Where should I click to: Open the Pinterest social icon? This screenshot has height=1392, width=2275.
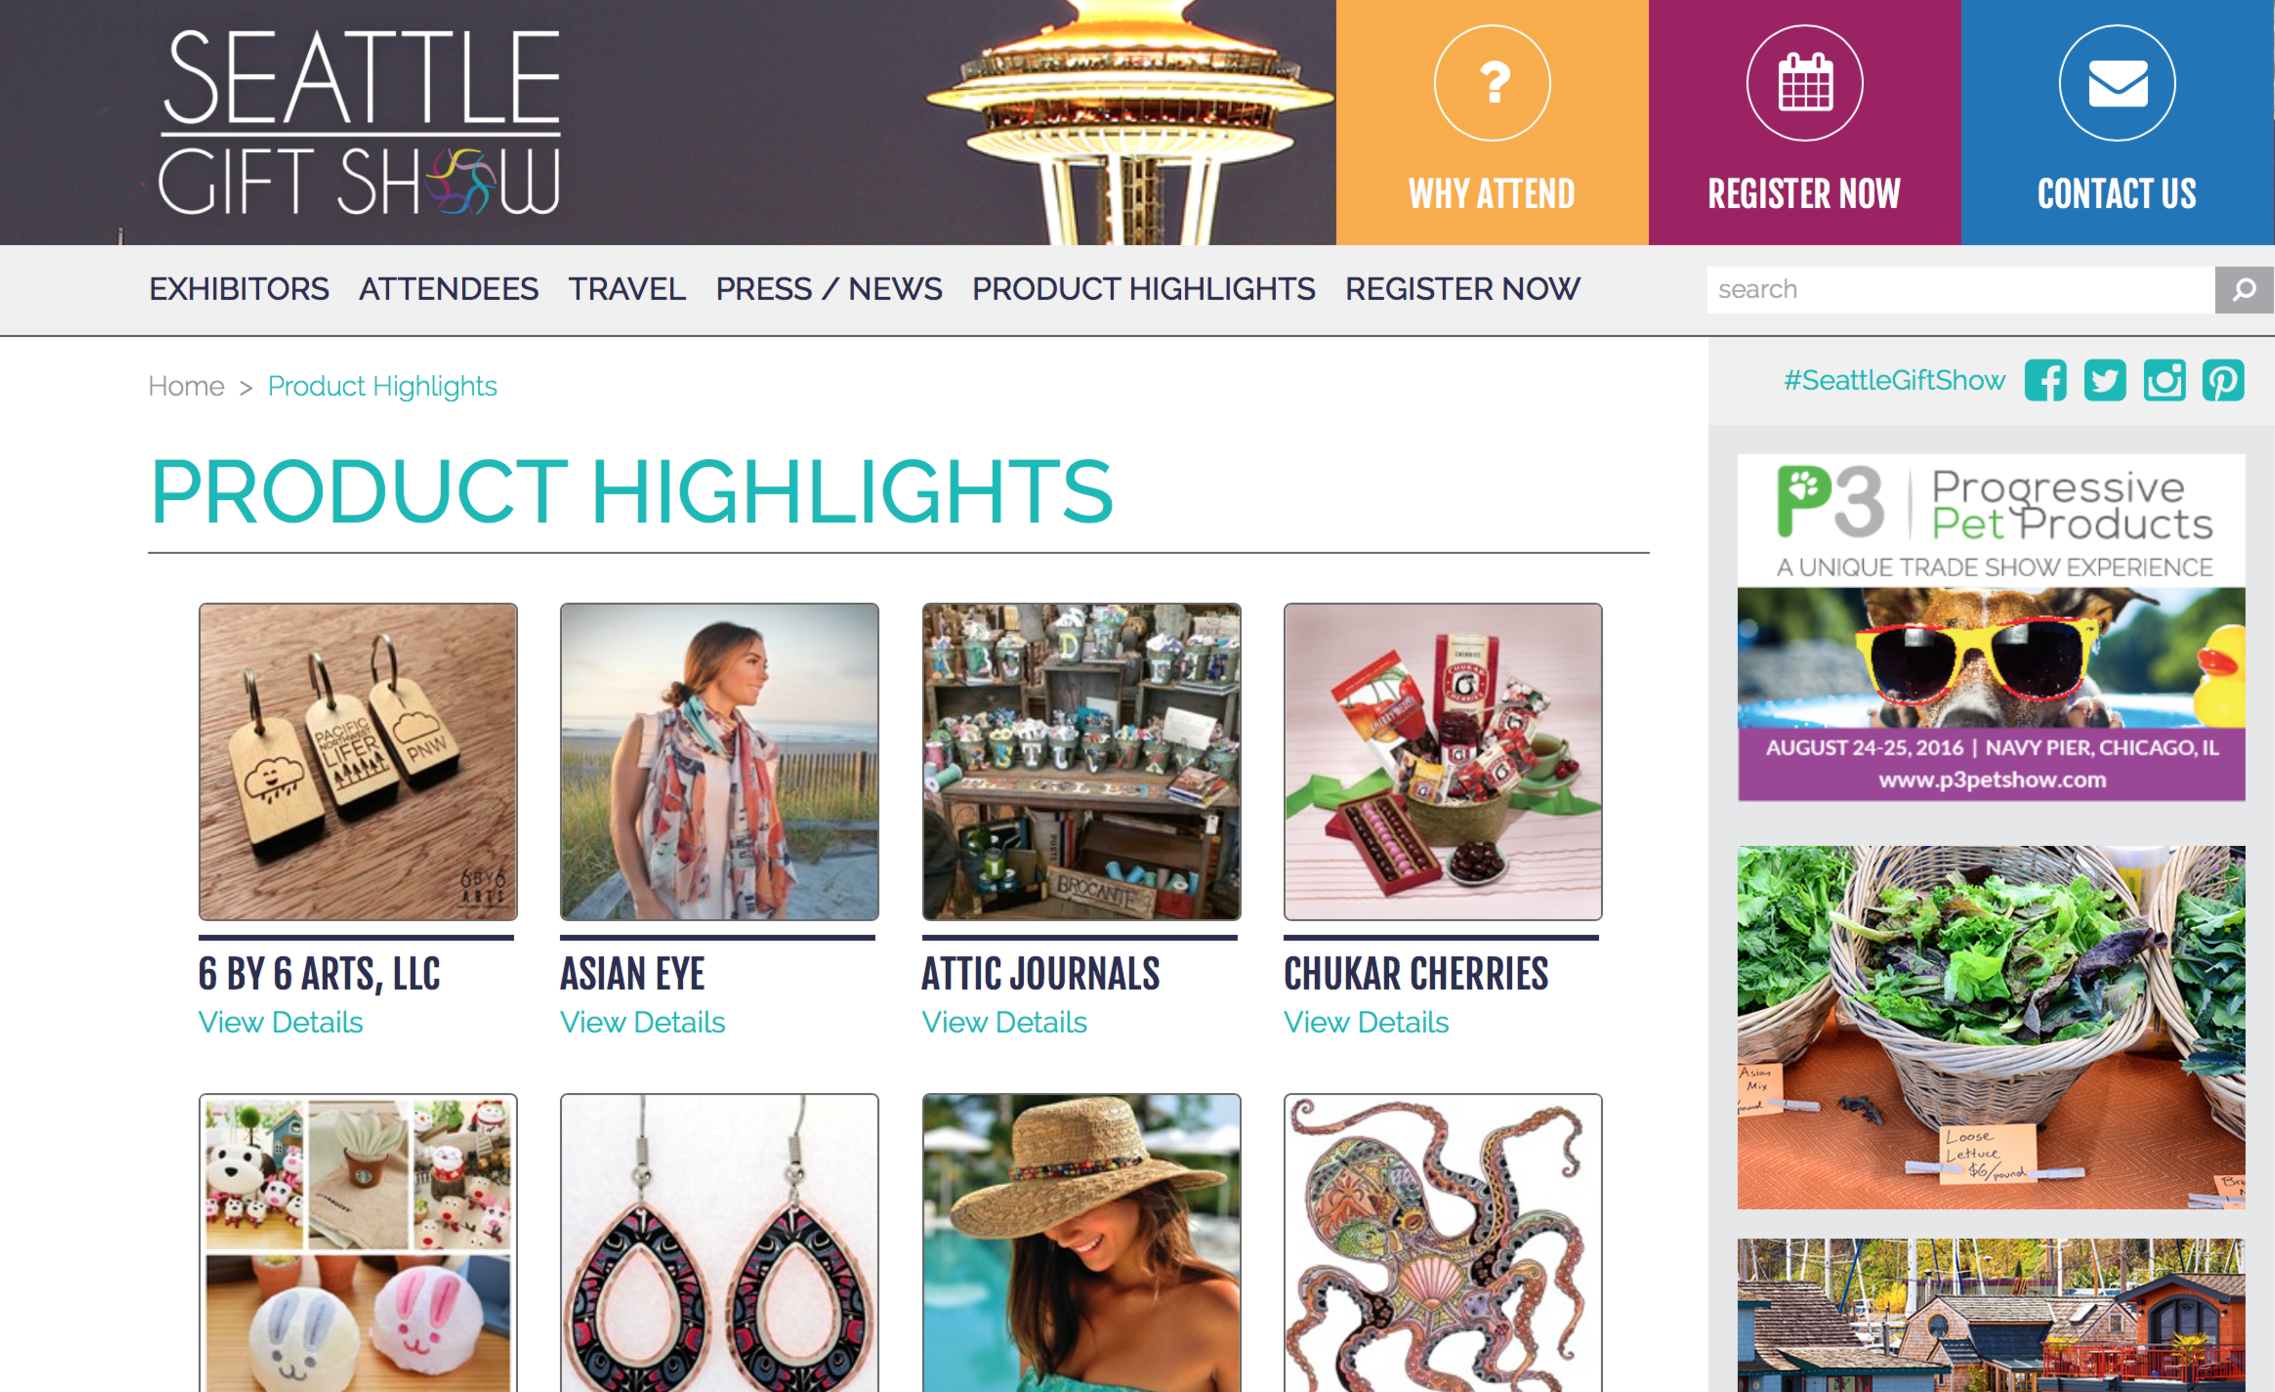point(2223,381)
